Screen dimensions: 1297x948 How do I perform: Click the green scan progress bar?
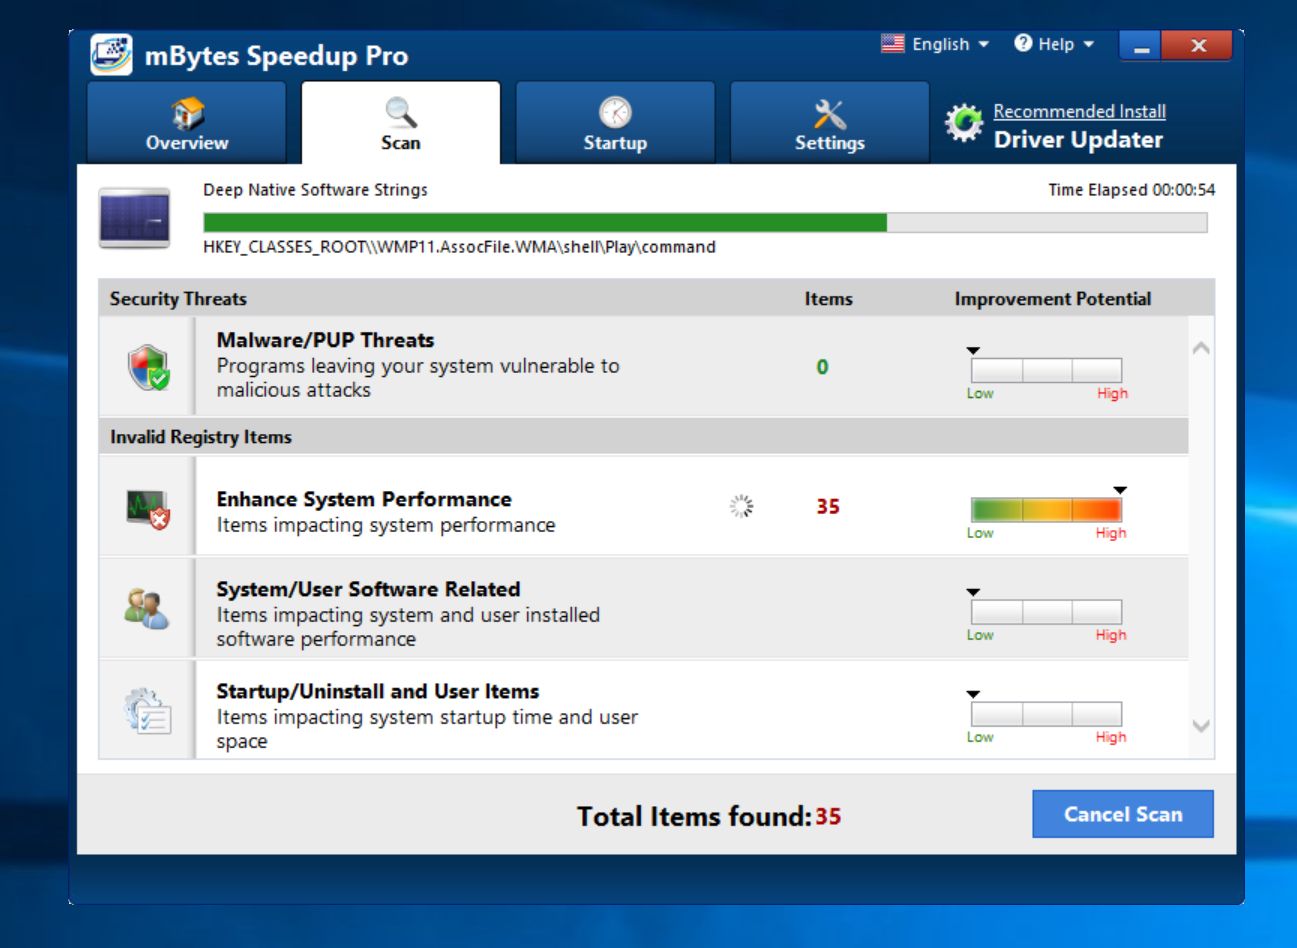pyautogui.click(x=705, y=222)
